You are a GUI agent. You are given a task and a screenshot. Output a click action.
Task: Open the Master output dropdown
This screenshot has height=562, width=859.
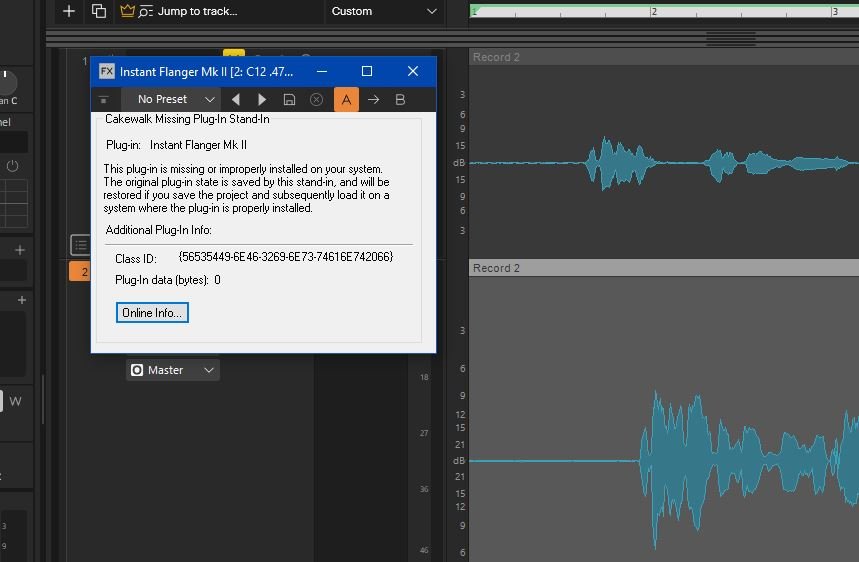tap(172, 370)
